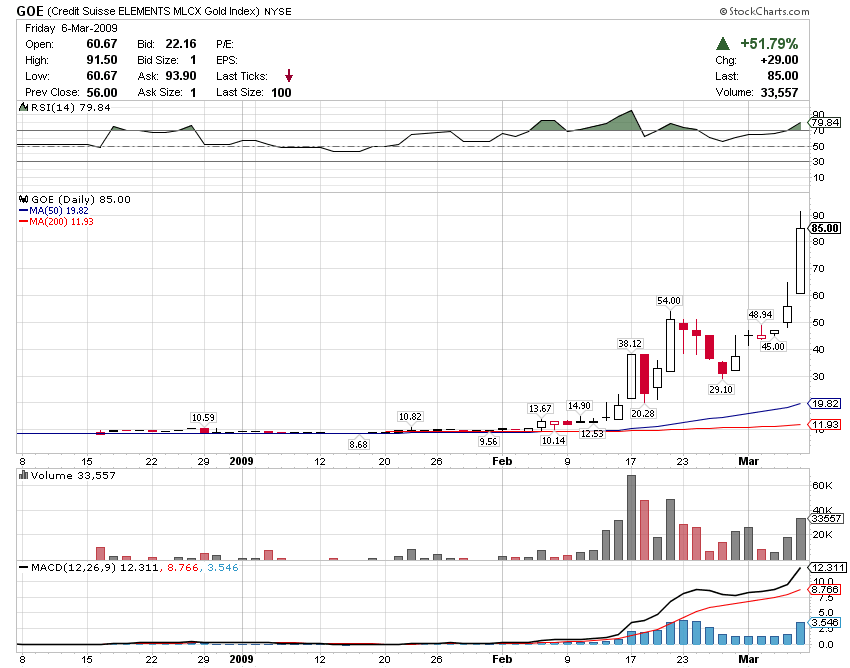
Task: Click the blue MA(50) legend line
Action: (x=24, y=210)
